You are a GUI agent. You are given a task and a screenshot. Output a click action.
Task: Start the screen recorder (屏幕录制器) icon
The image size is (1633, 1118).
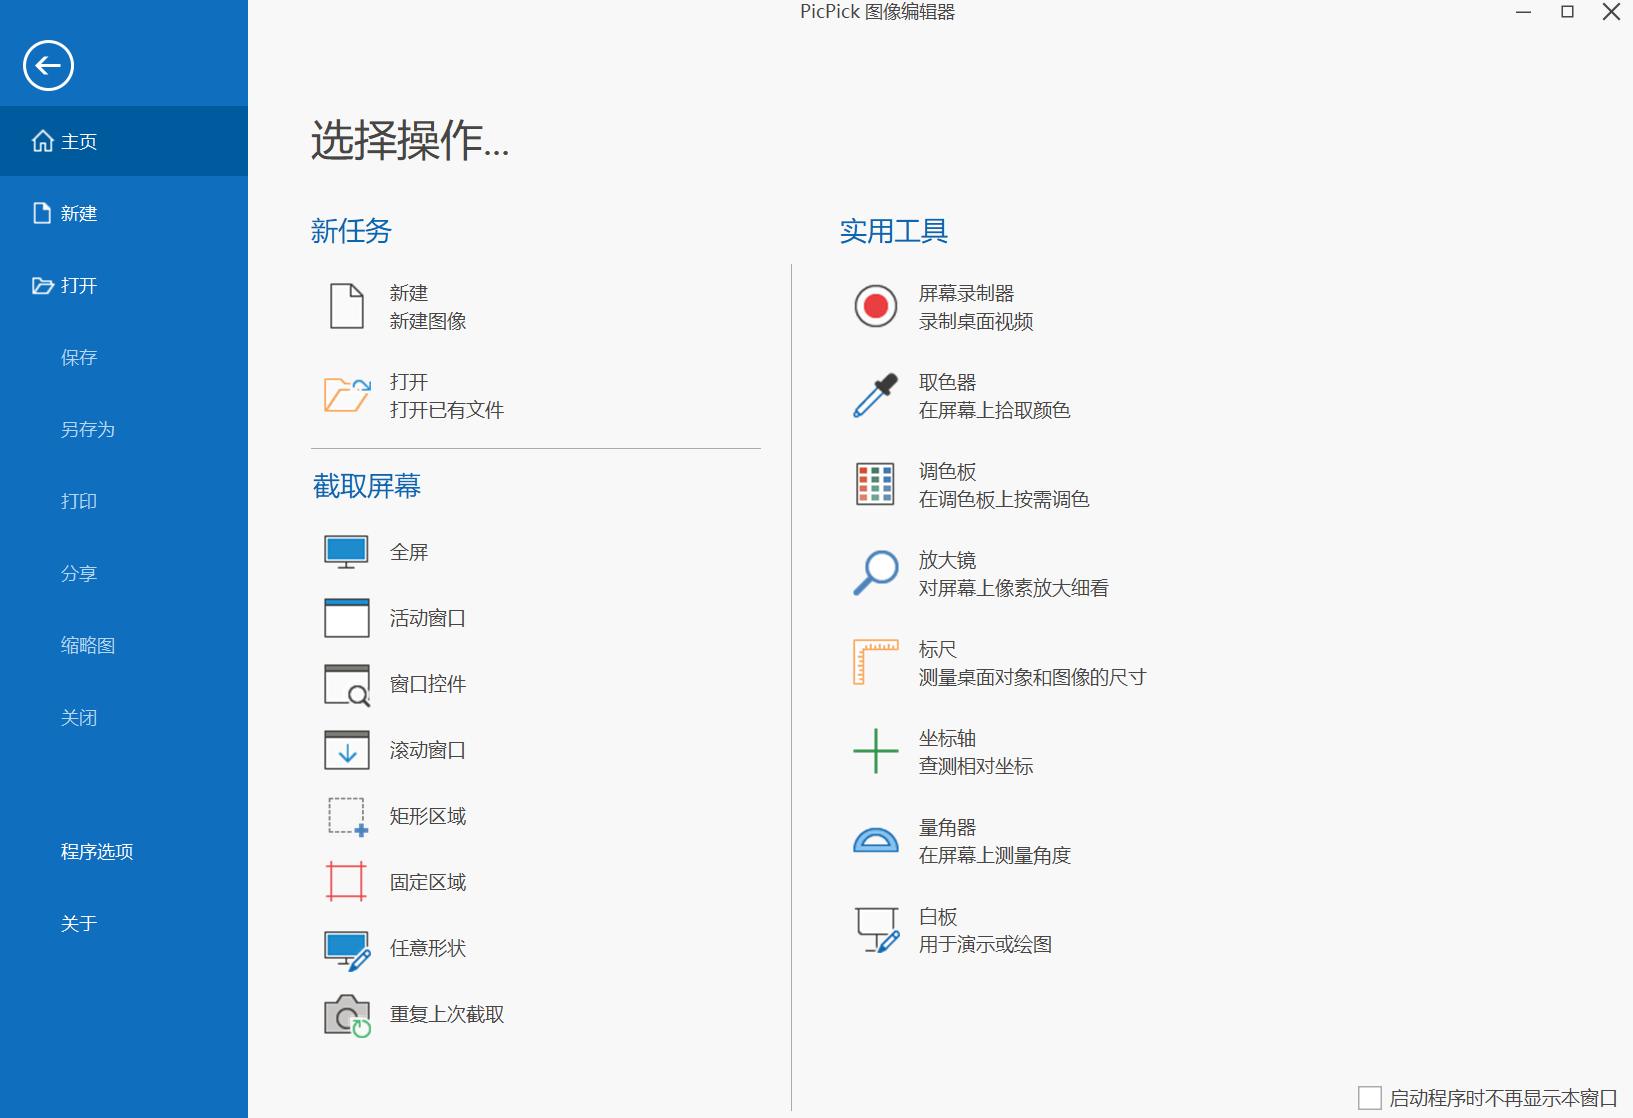click(x=876, y=306)
